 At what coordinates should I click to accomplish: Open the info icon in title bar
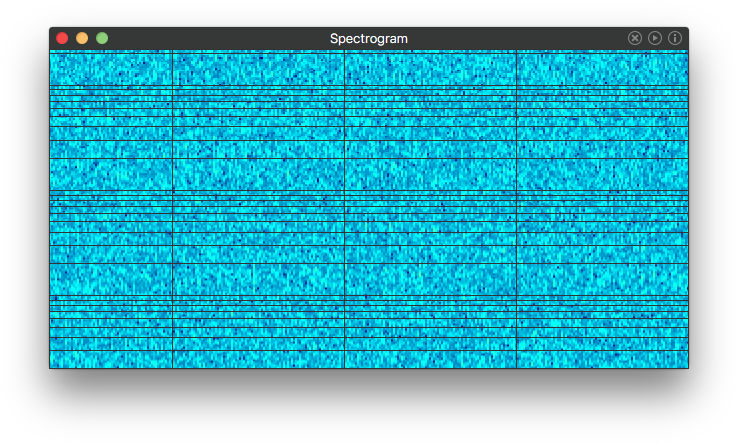coord(675,38)
